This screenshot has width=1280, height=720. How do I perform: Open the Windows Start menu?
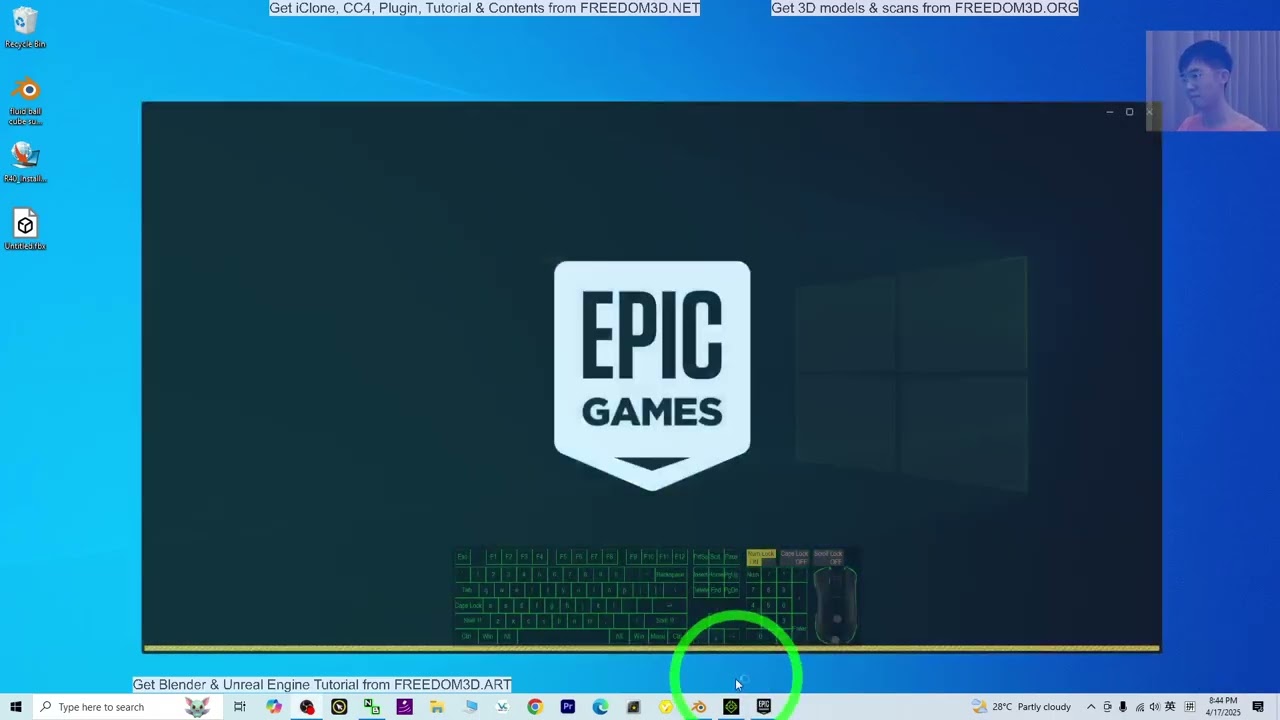pos(15,707)
